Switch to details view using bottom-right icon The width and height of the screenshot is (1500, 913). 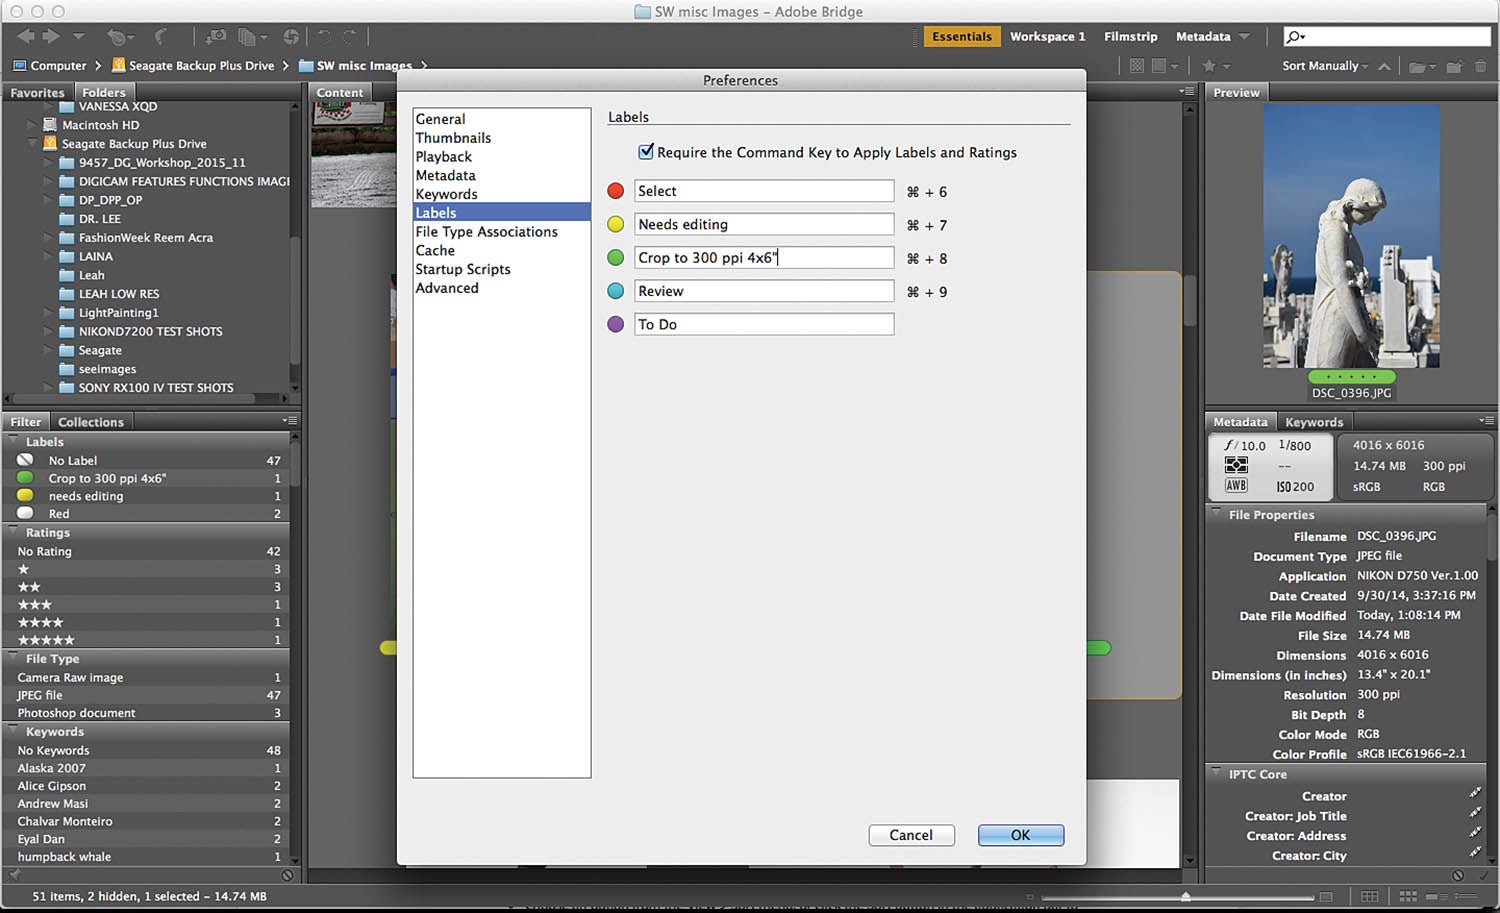[1436, 896]
